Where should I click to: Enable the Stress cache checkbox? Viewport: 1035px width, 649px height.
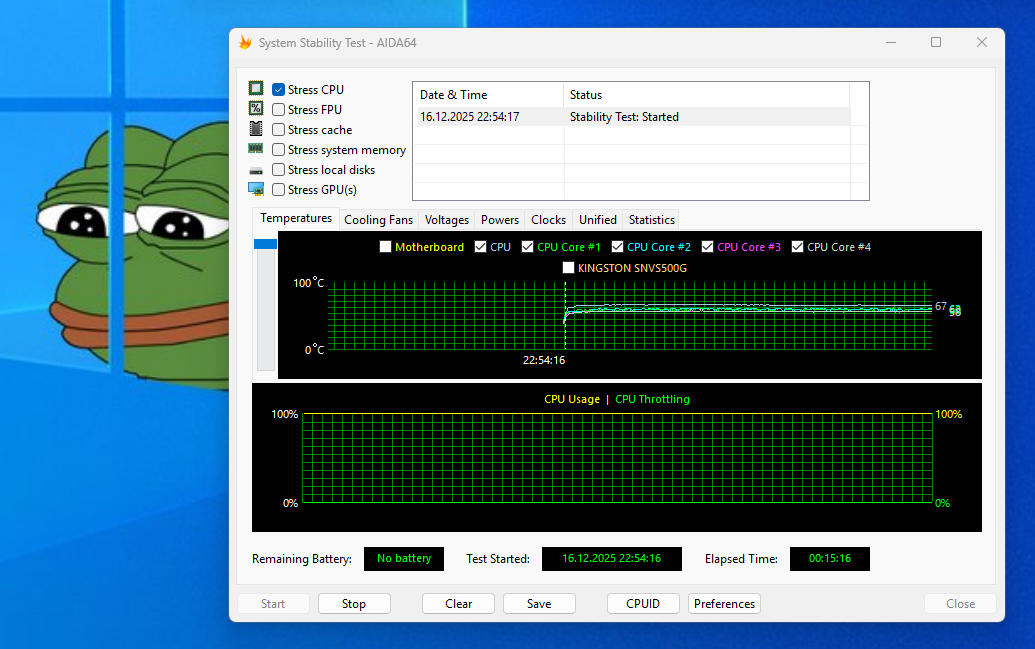point(279,130)
